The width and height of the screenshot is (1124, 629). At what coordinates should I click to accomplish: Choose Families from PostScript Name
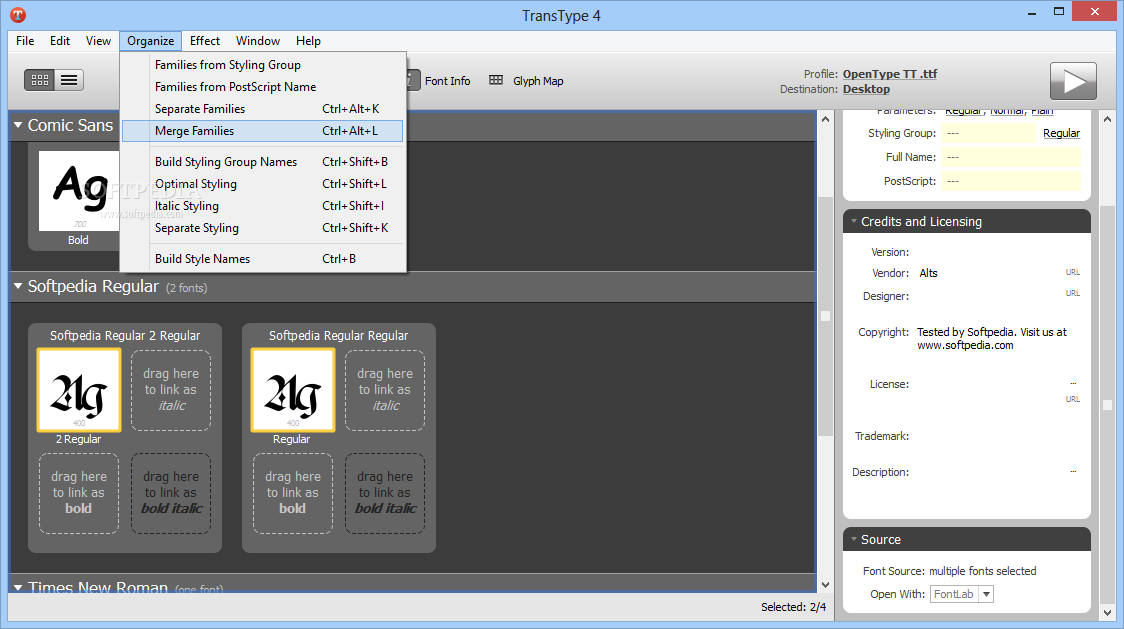coord(262,87)
